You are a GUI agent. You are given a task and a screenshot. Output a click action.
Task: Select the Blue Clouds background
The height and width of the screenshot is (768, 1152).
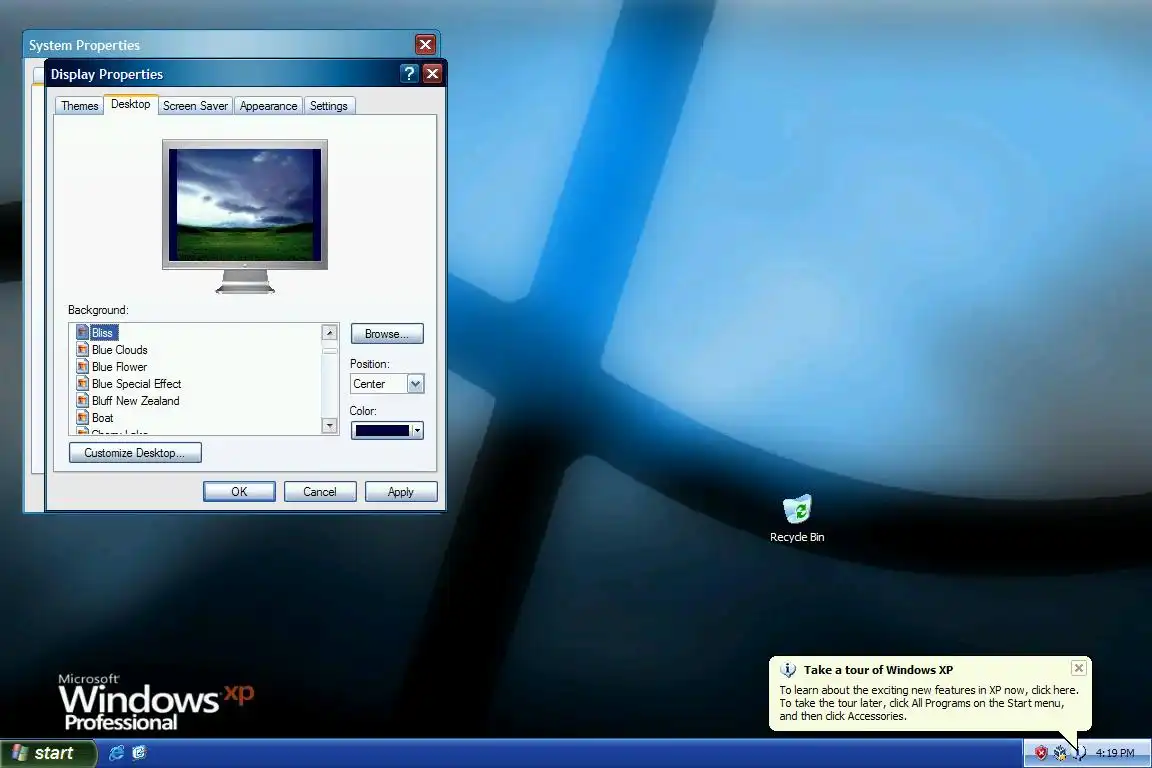[120, 350]
